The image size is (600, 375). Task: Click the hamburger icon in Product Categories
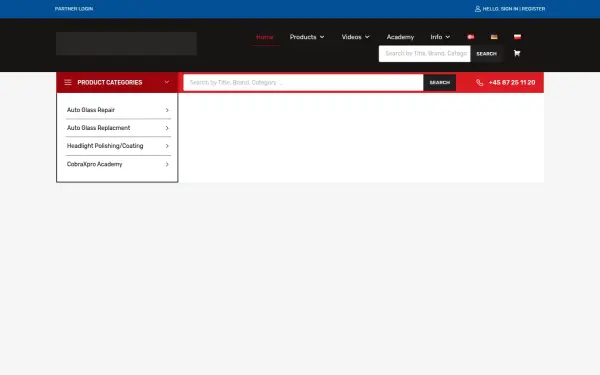coord(68,82)
